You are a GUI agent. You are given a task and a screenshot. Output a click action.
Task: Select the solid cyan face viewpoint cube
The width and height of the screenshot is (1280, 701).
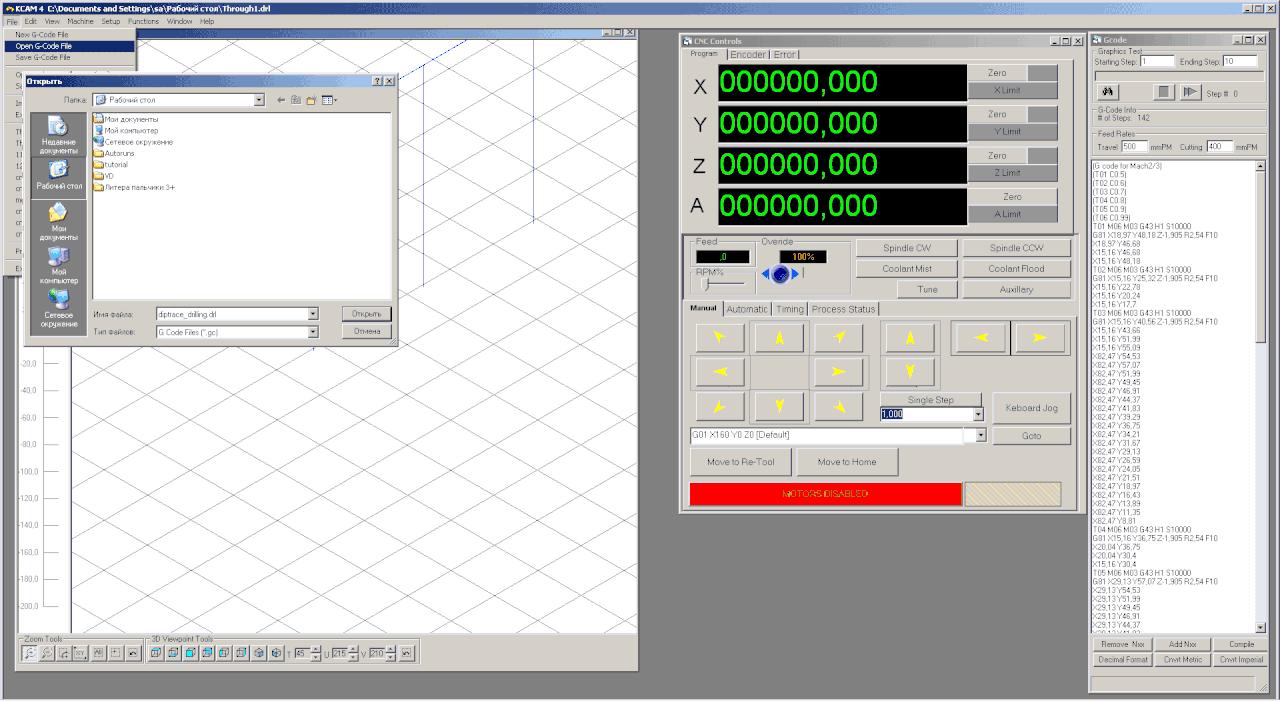coord(190,653)
